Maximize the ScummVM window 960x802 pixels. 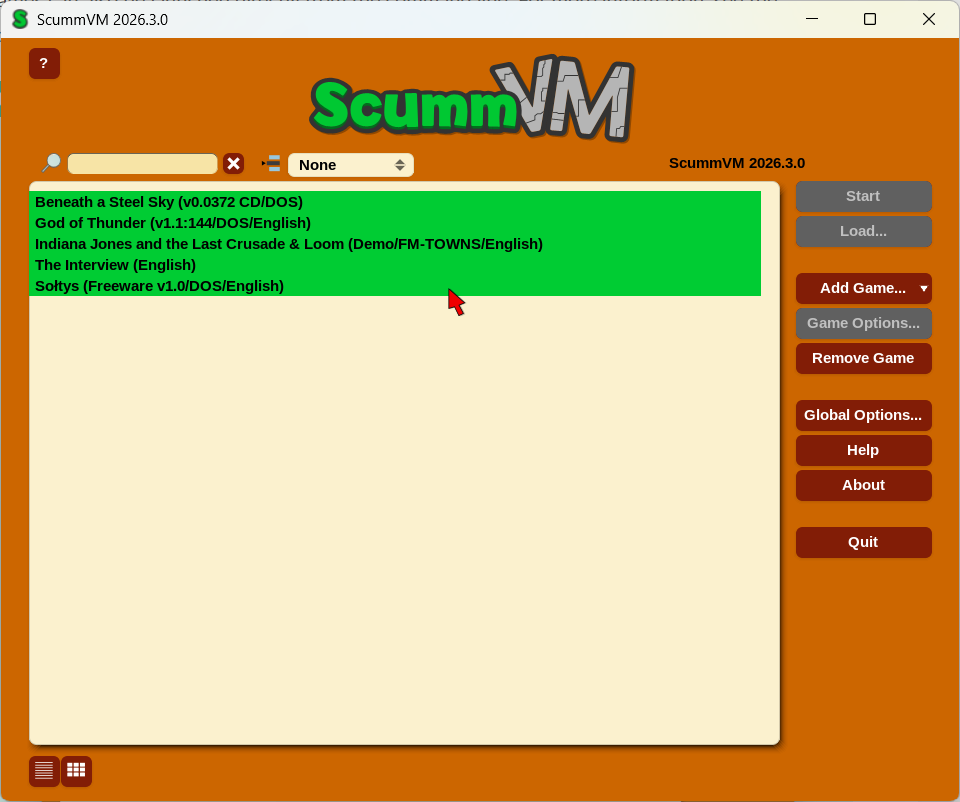coord(869,19)
